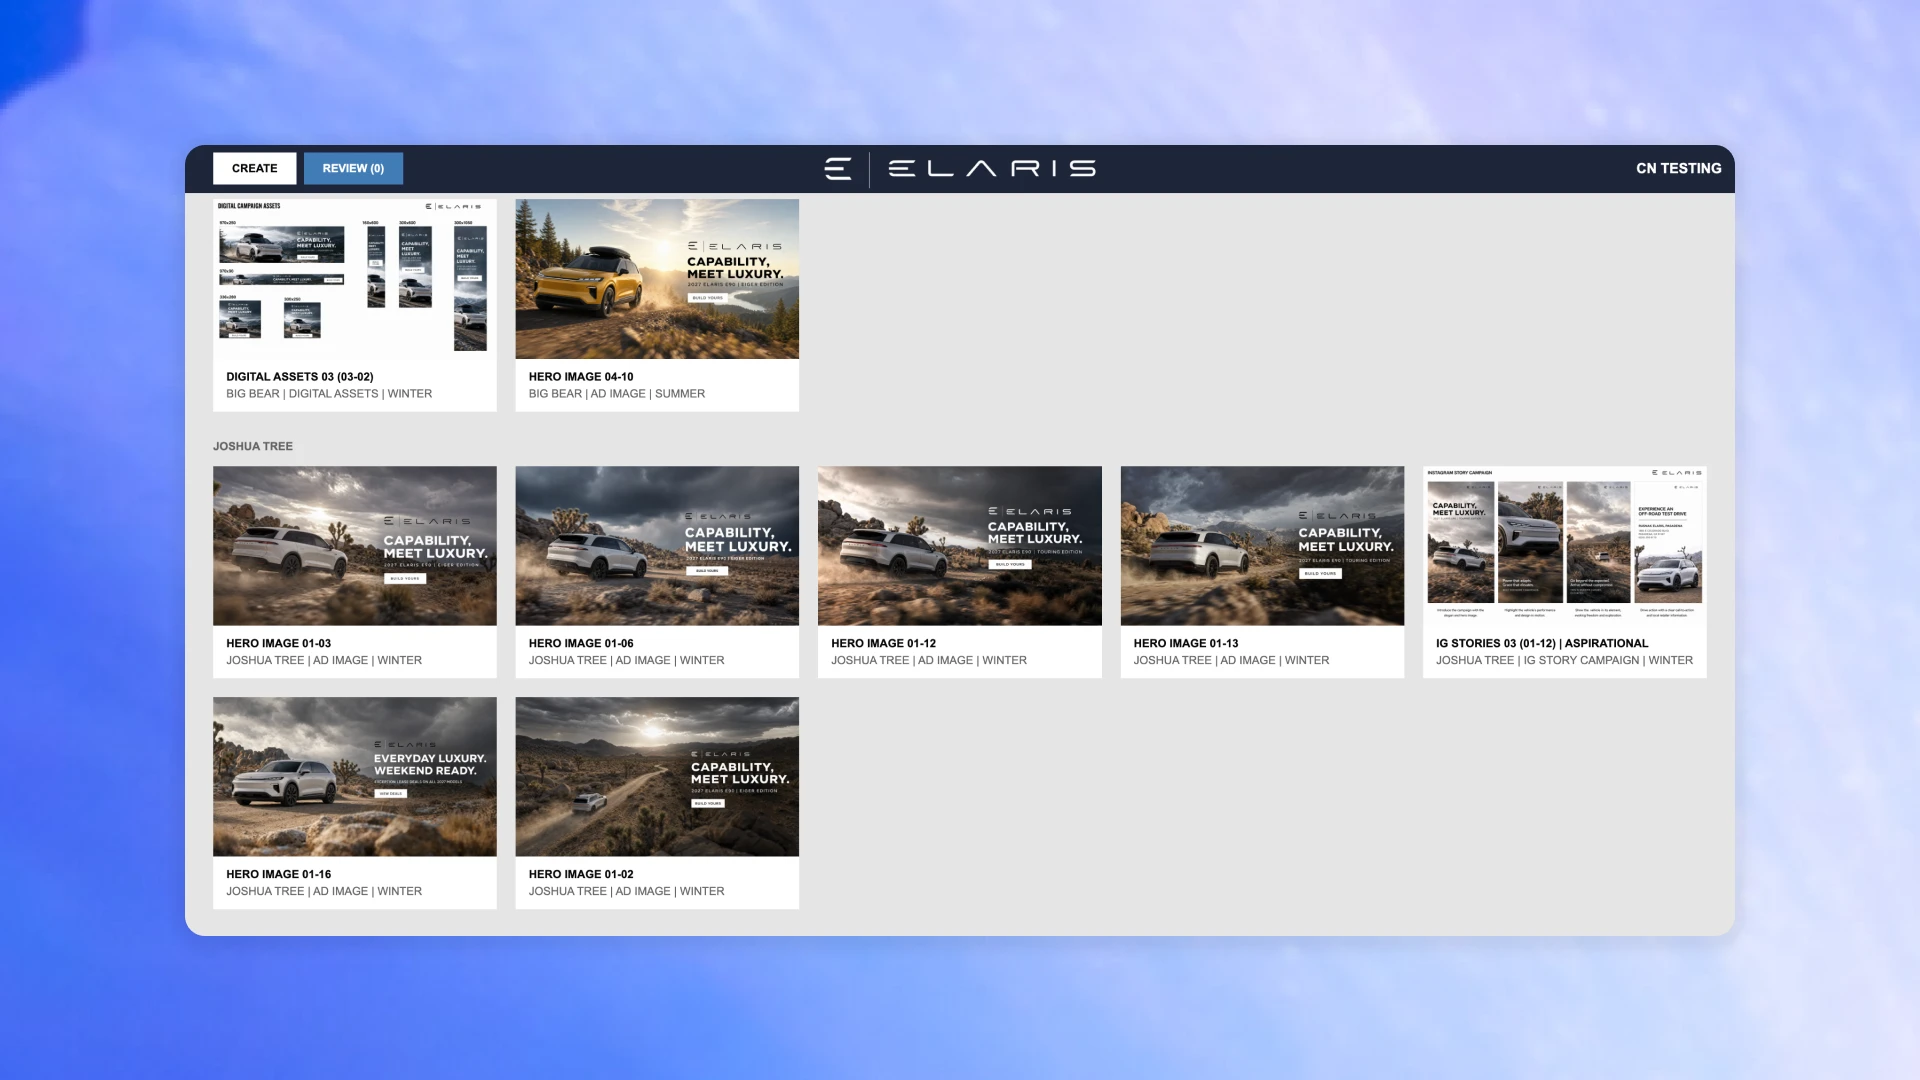Open the Hero Image 01-06 thumbnail
1920x1080 pixels.
(x=657, y=545)
